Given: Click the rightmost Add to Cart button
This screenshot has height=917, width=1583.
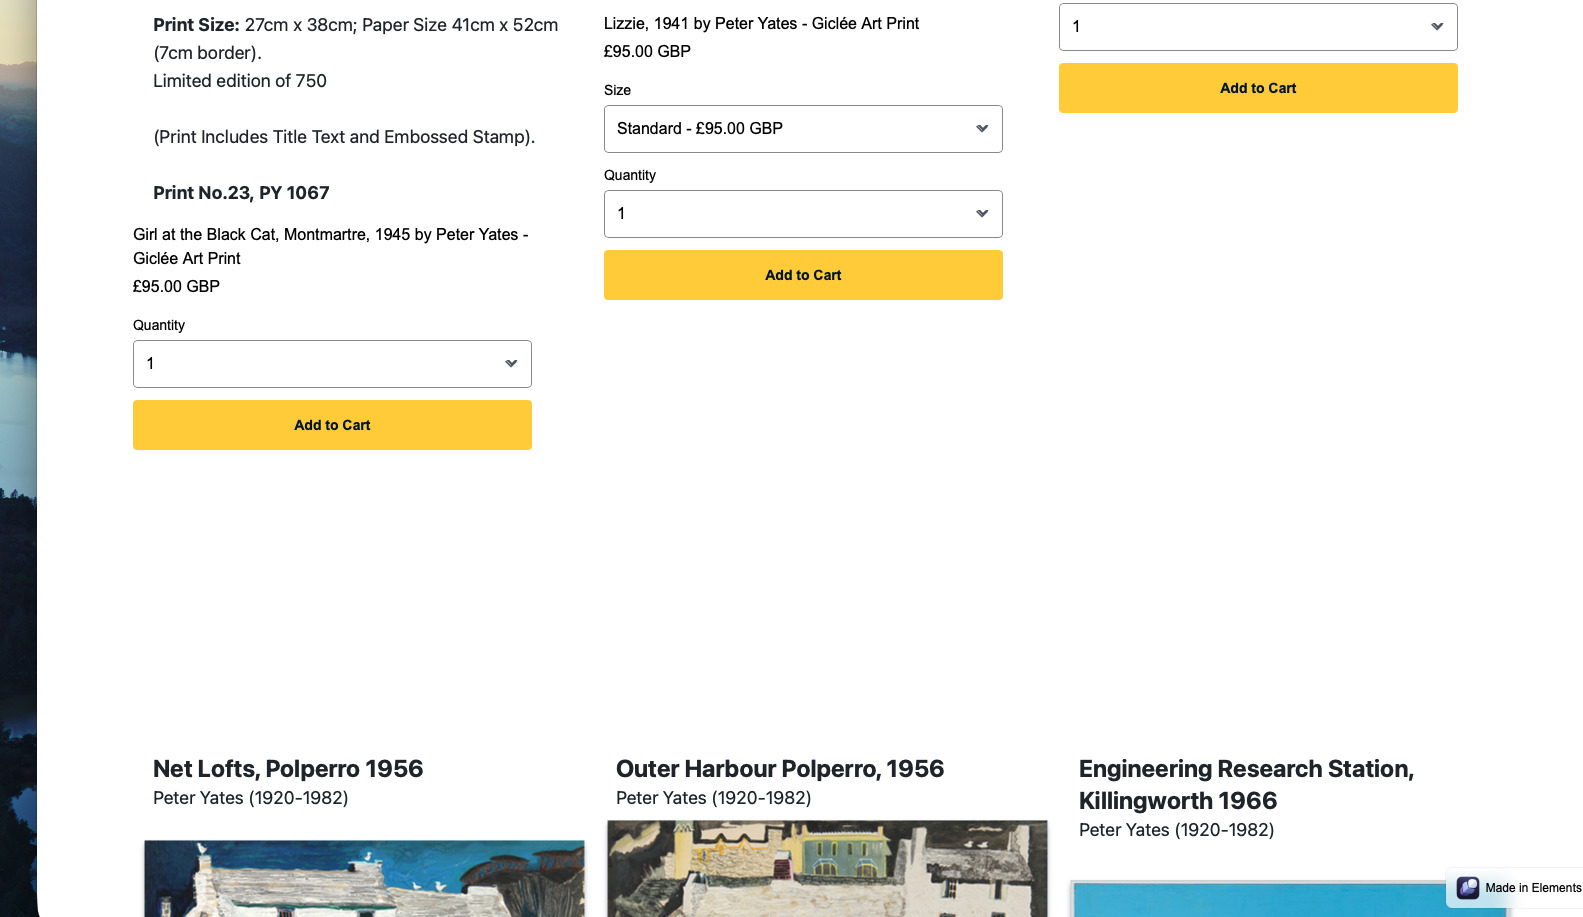Looking at the screenshot, I should click(x=1257, y=88).
